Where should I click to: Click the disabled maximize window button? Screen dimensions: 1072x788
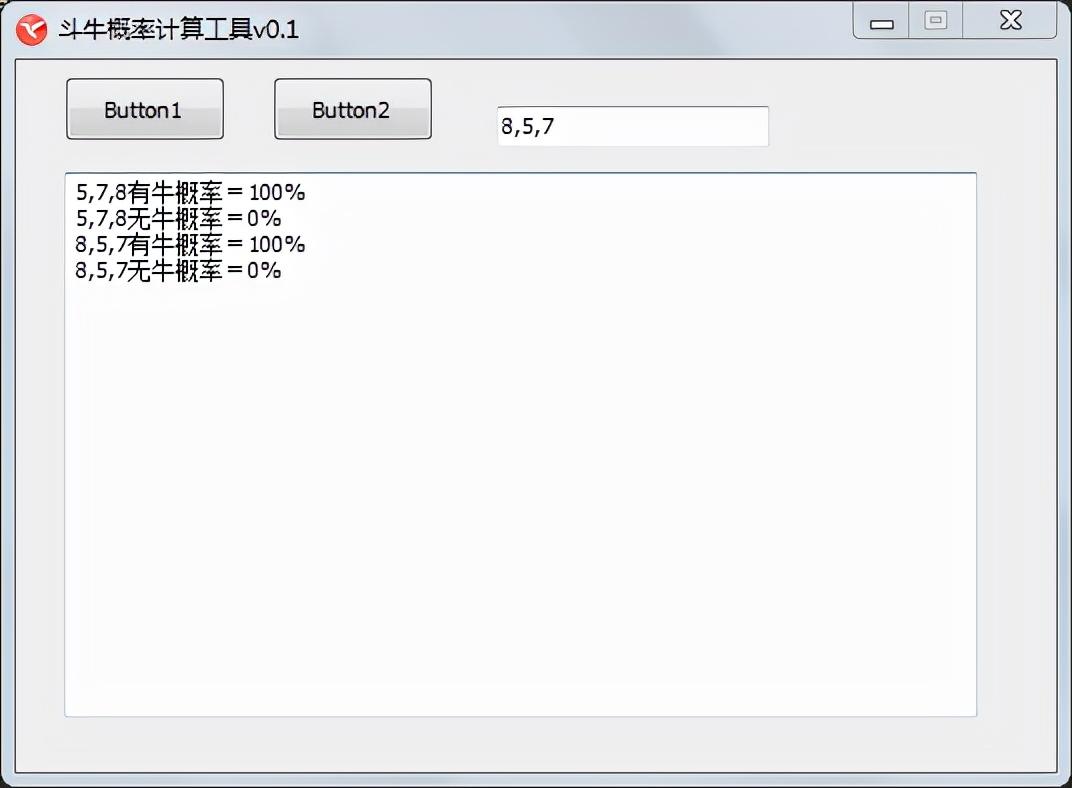pyautogui.click(x=935, y=21)
